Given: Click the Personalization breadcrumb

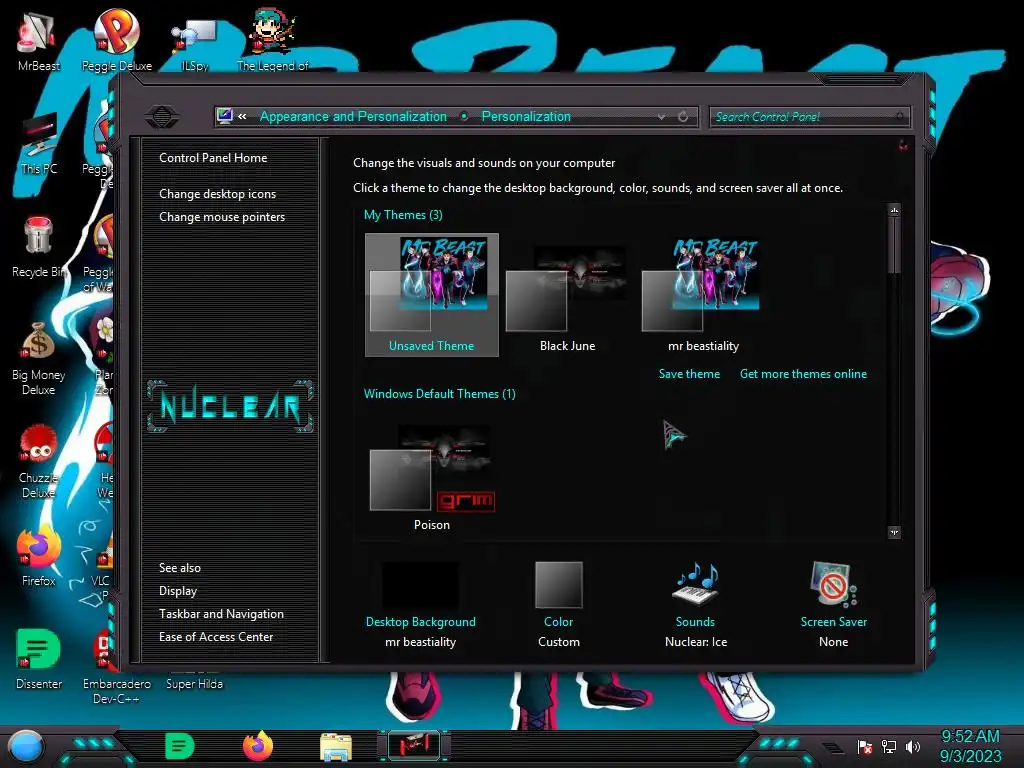Looking at the screenshot, I should [x=526, y=116].
